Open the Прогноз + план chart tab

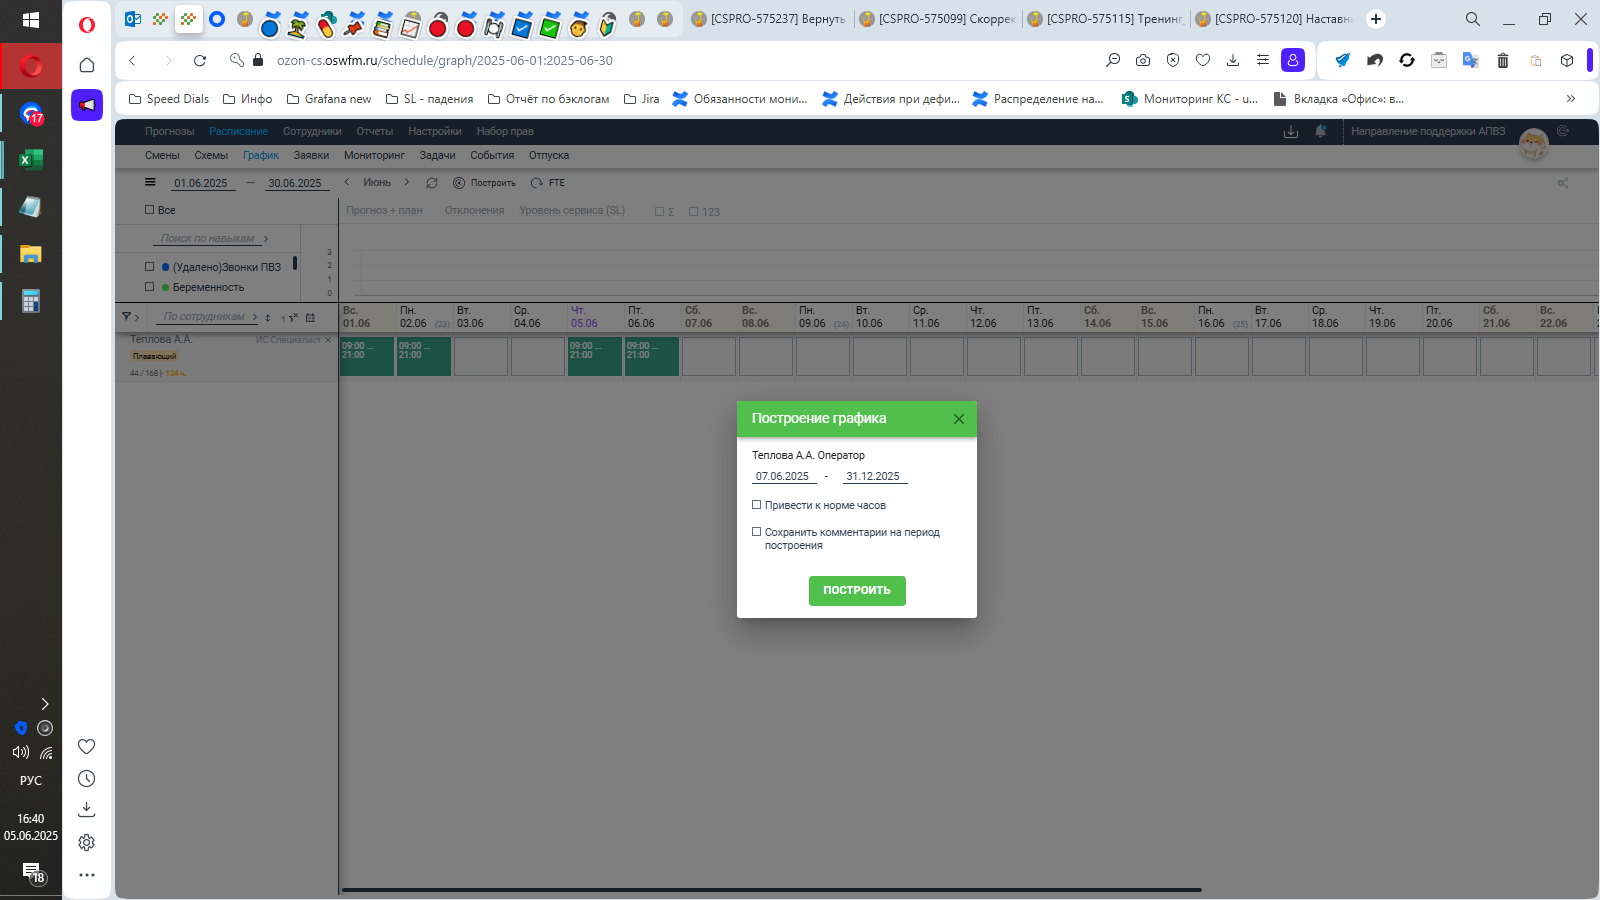click(384, 210)
